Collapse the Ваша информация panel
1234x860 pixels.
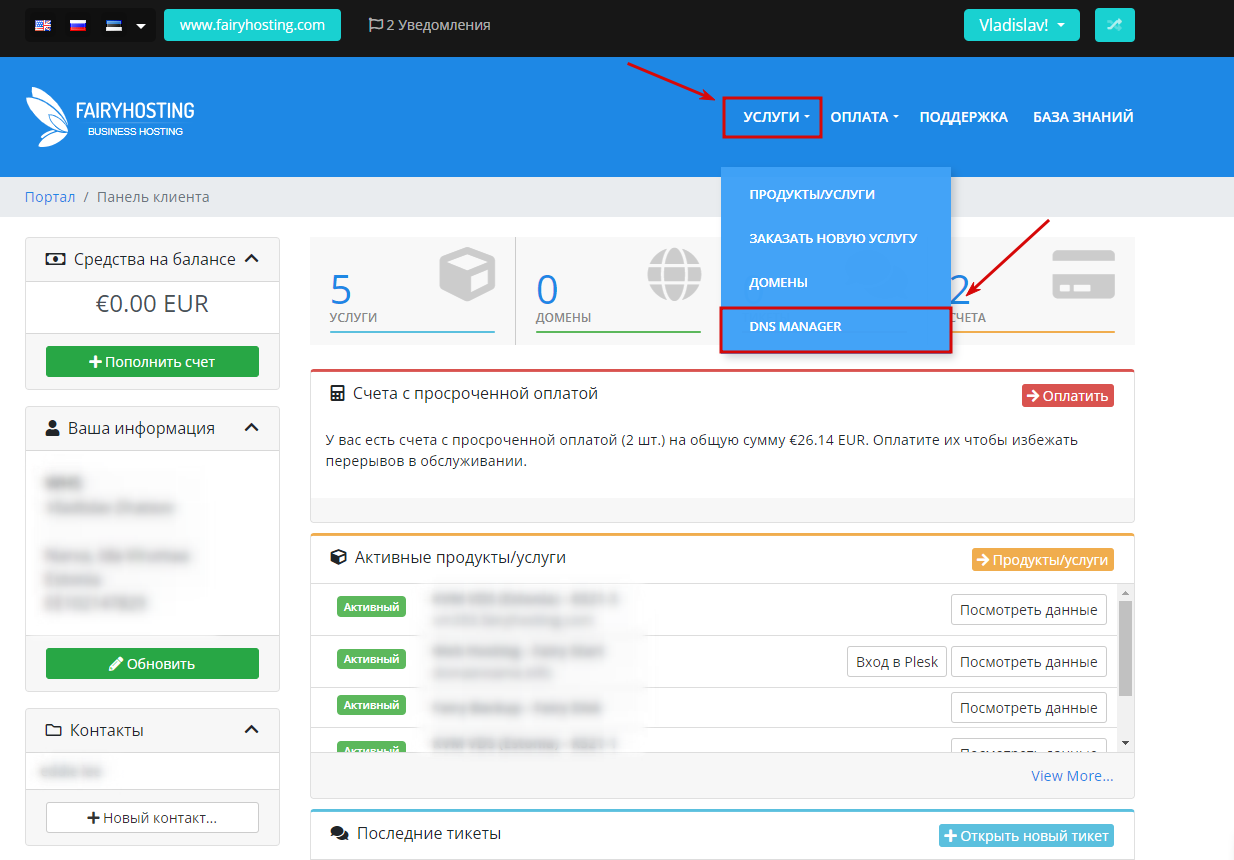click(x=252, y=428)
